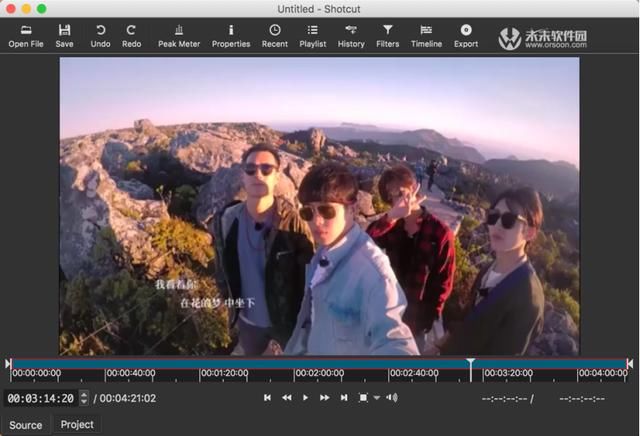
Task: Open the Properties panel
Action: pos(231,36)
